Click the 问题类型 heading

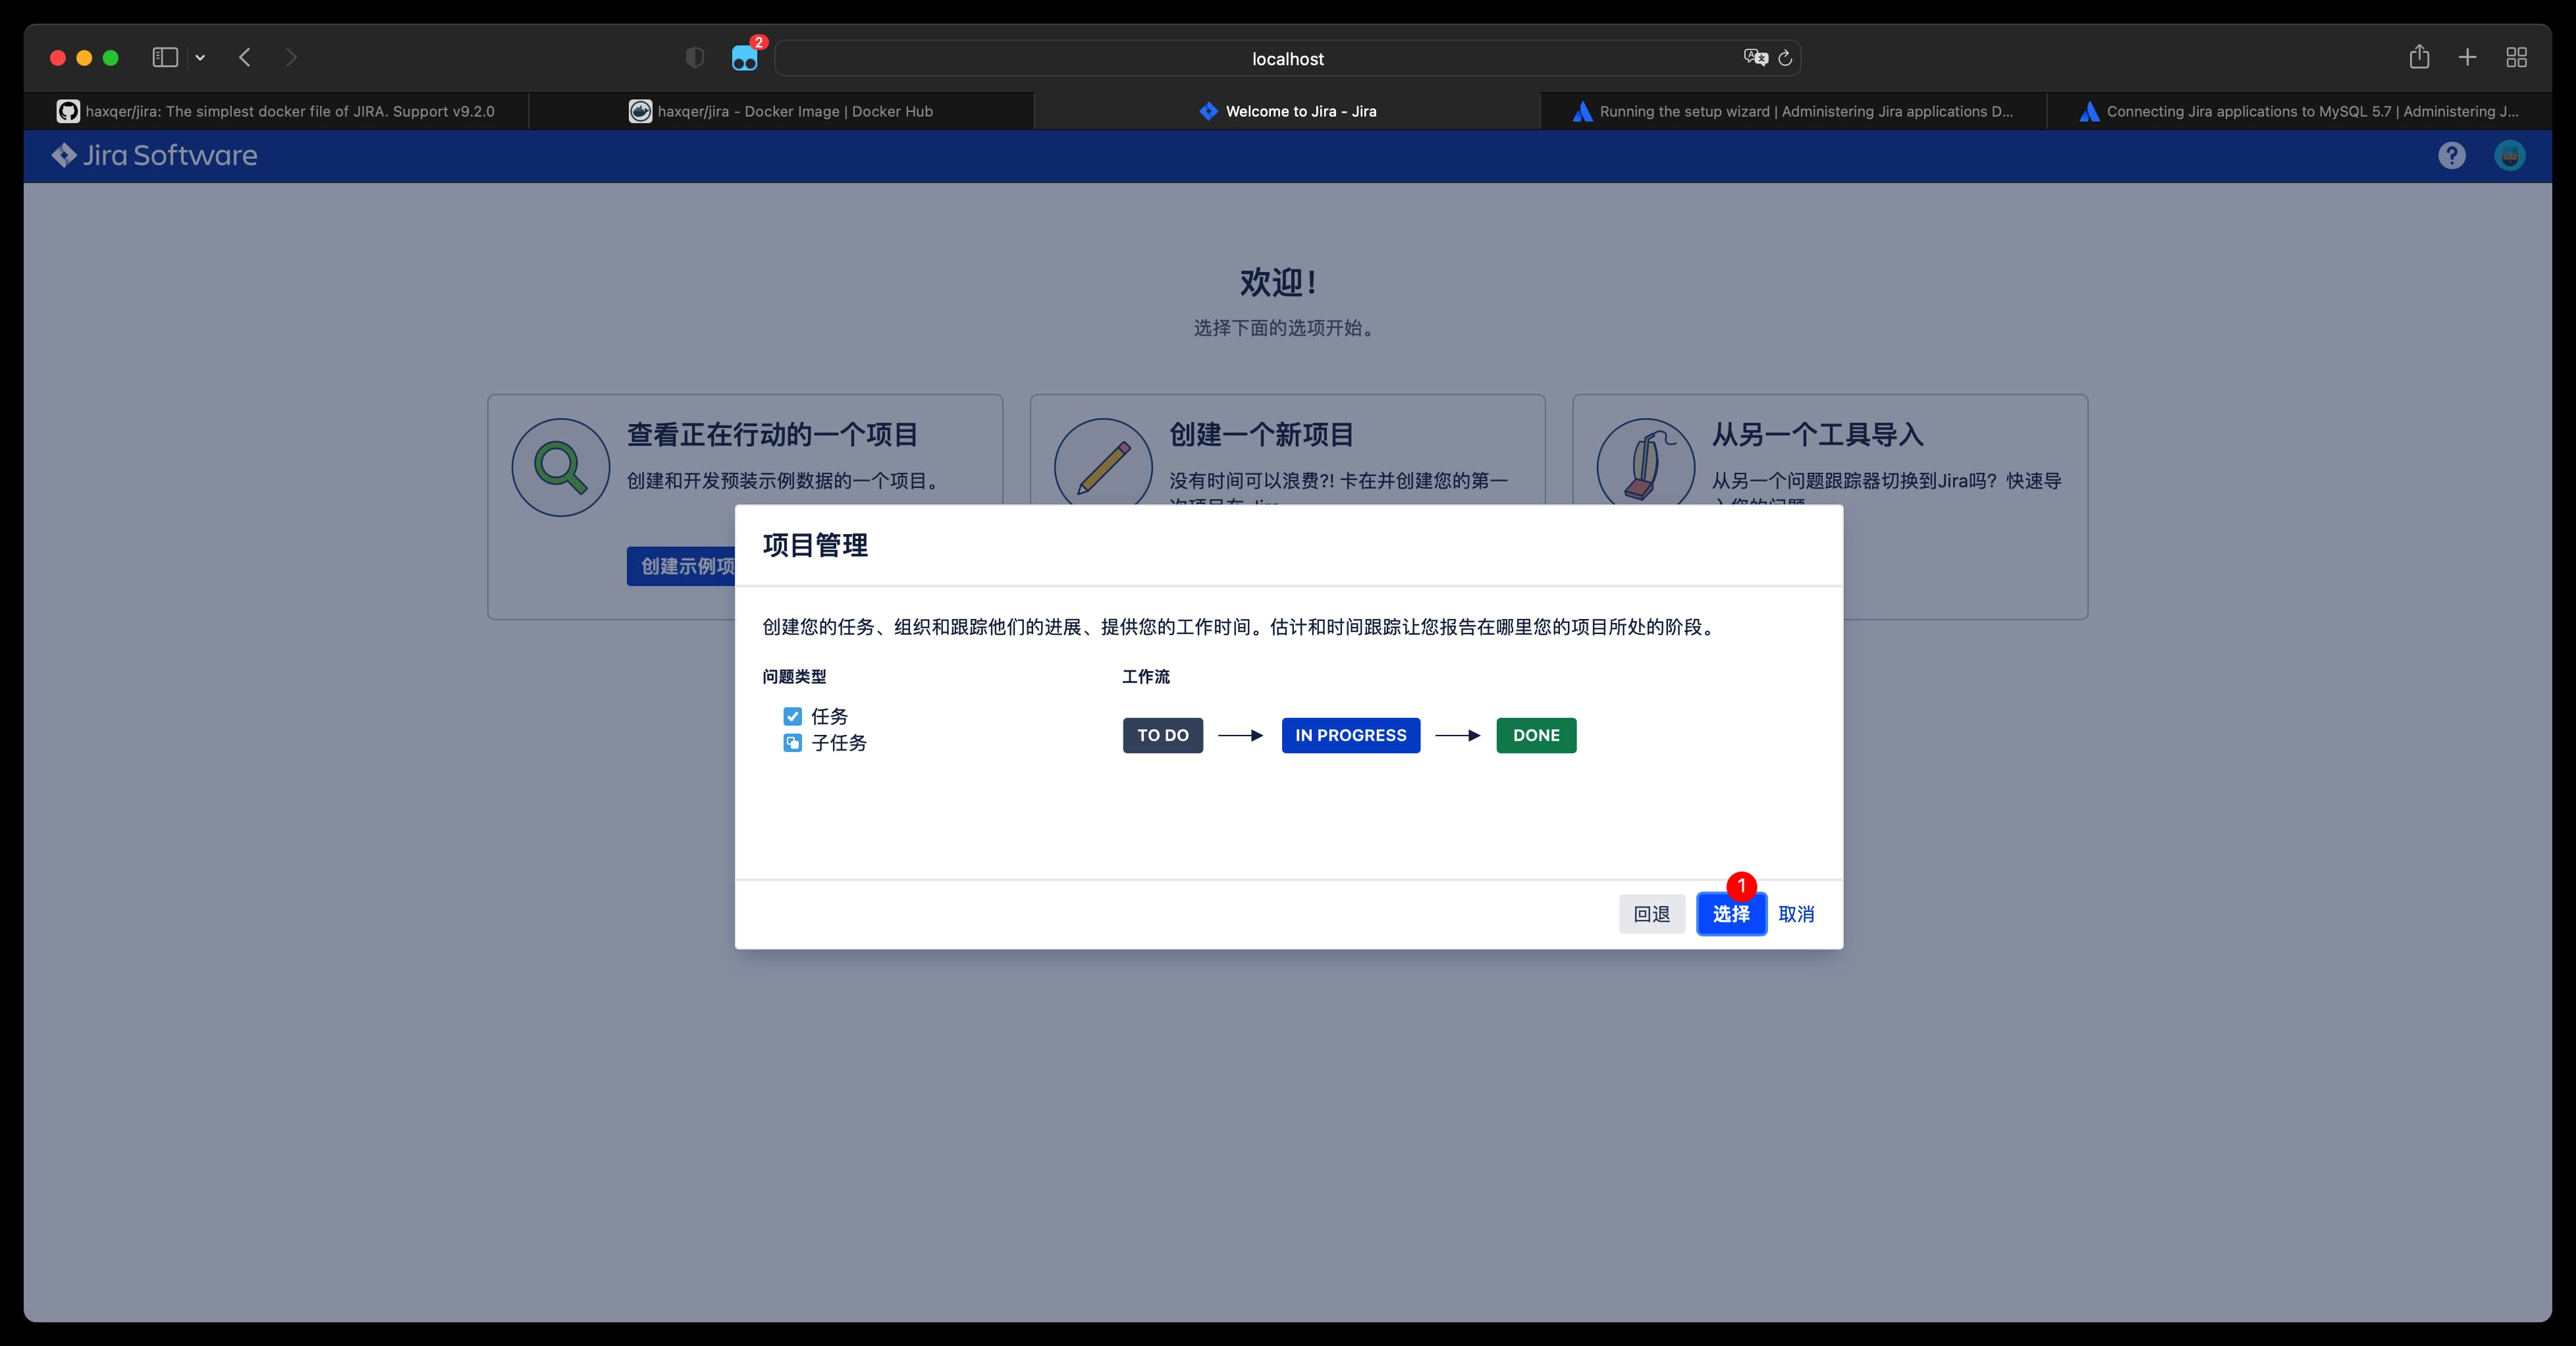(x=794, y=677)
